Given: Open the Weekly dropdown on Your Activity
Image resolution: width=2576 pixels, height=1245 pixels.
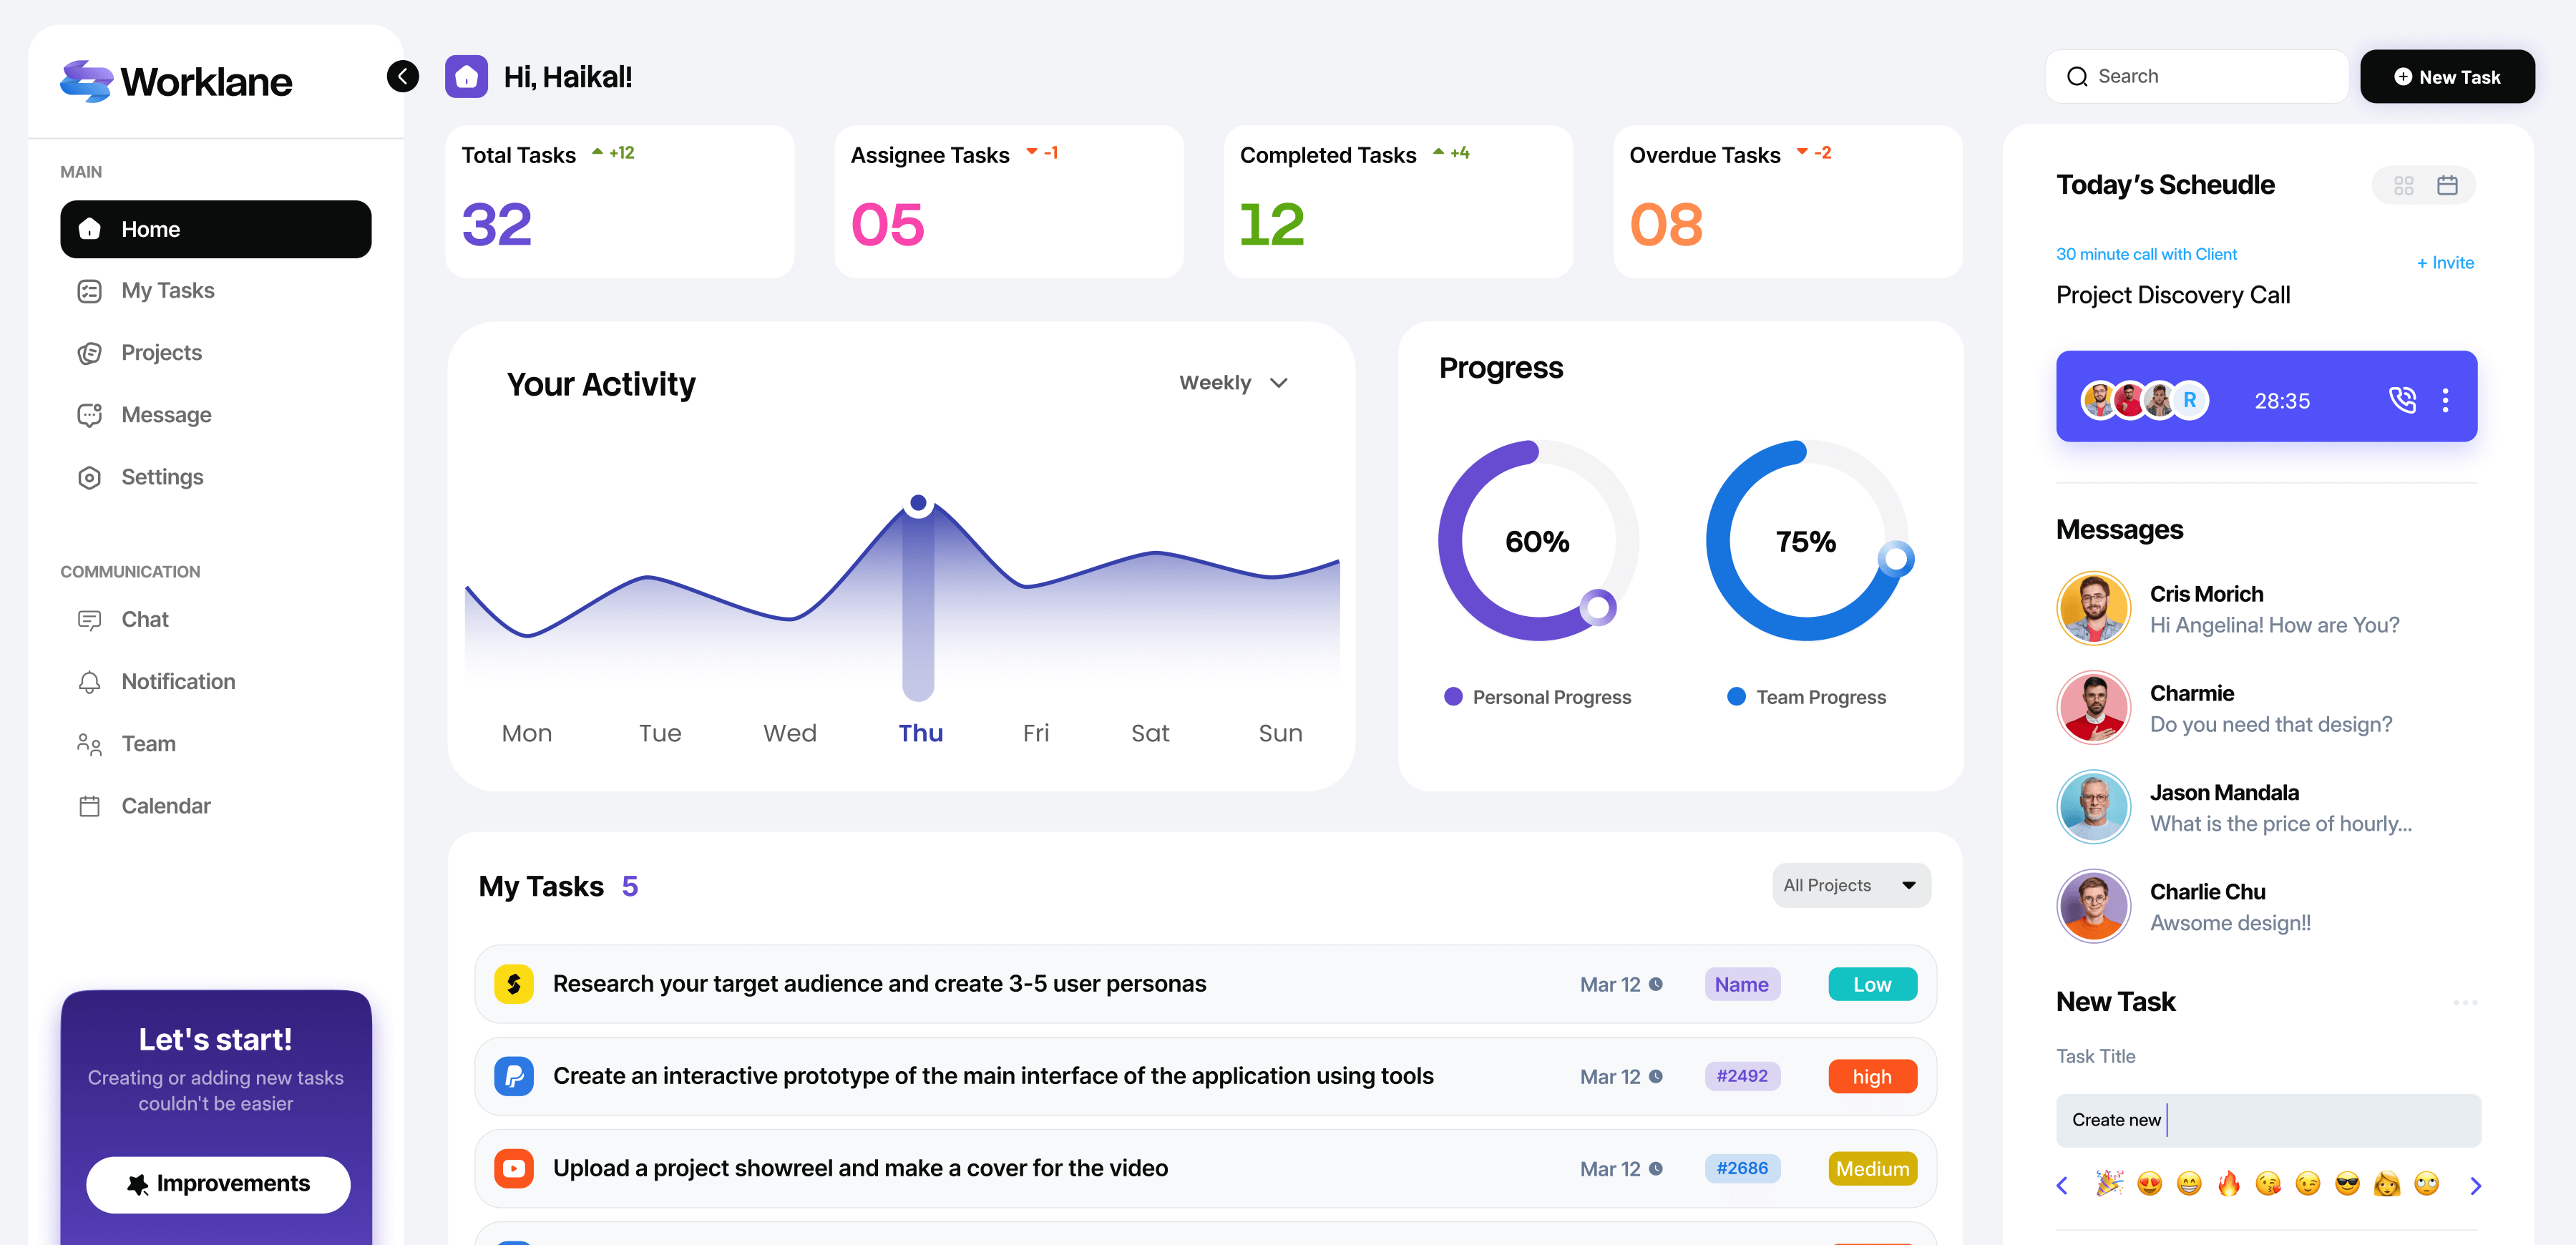Looking at the screenshot, I should coord(1232,382).
